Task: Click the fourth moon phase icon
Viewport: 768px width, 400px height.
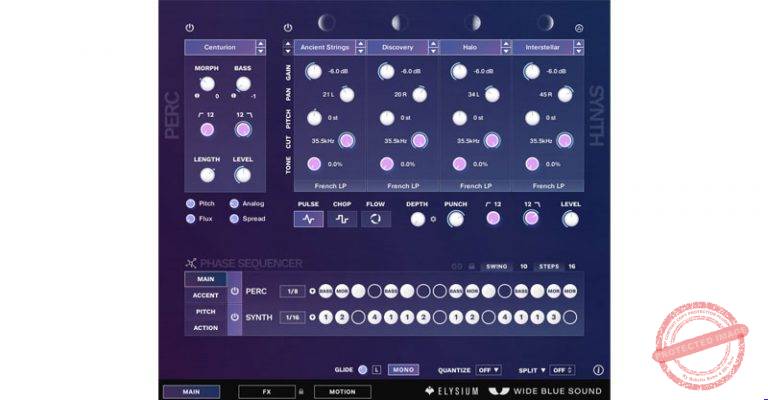Action: pos(545,23)
